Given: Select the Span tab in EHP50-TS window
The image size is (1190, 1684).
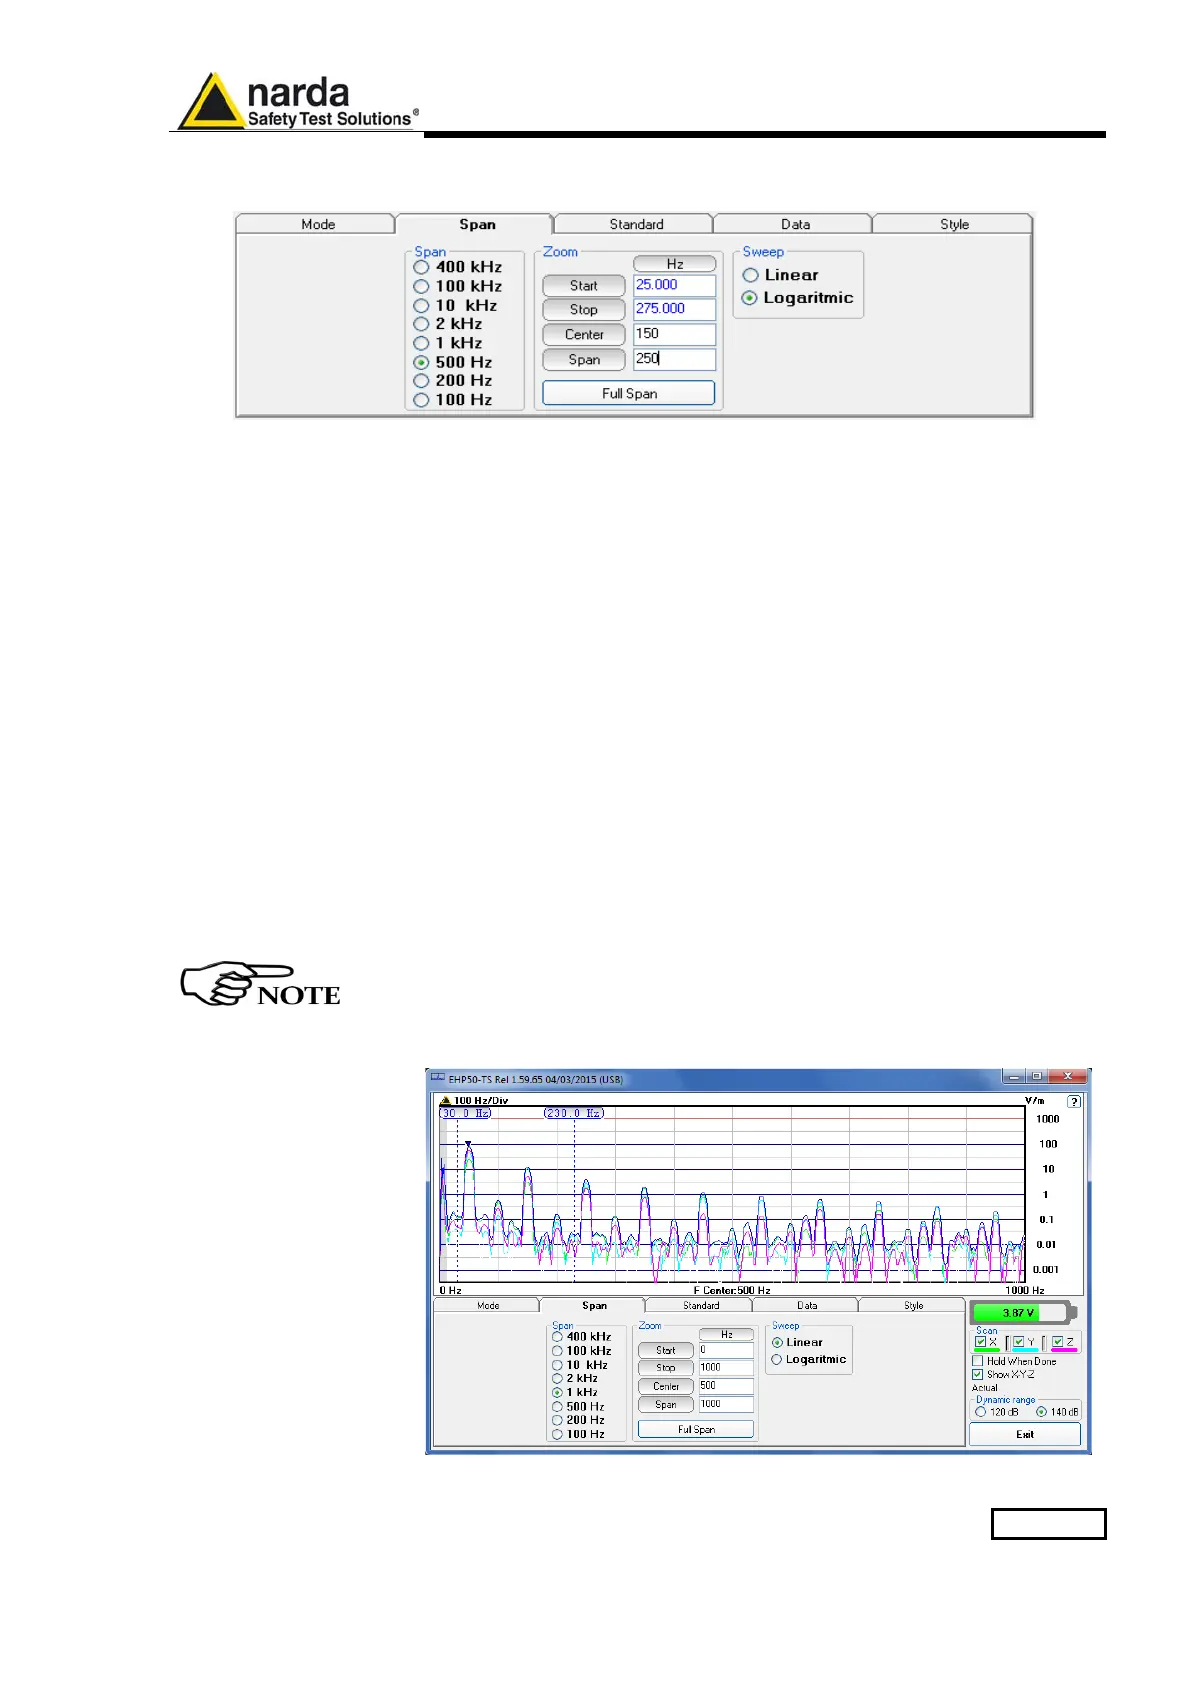Looking at the screenshot, I should [x=594, y=1305].
